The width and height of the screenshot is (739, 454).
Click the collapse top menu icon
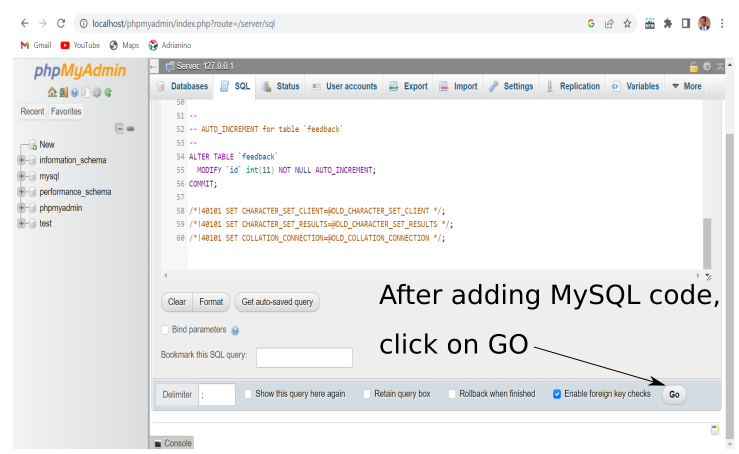pos(720,66)
